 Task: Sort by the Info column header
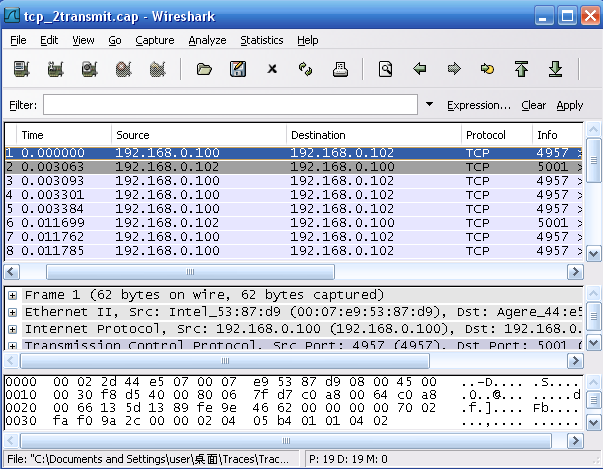click(x=558, y=135)
